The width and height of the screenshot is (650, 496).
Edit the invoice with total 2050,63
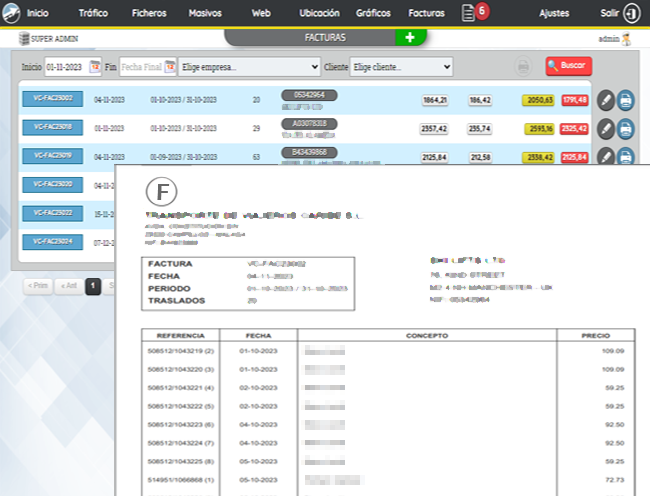point(606,101)
